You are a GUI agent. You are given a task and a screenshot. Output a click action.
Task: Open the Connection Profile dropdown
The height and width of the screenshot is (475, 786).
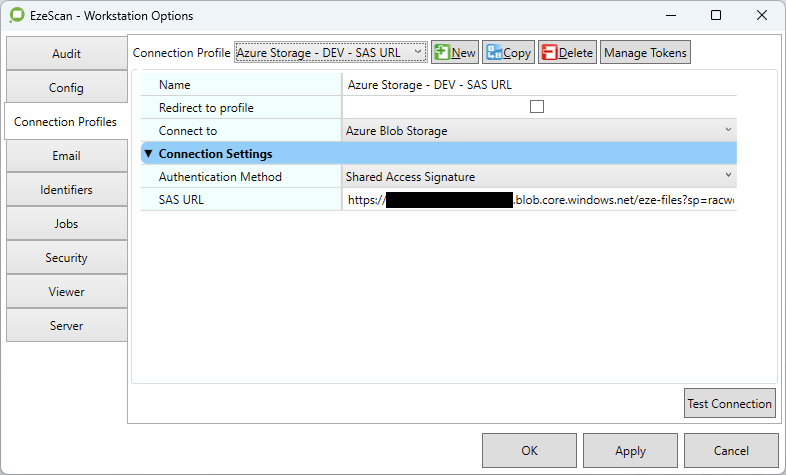331,52
